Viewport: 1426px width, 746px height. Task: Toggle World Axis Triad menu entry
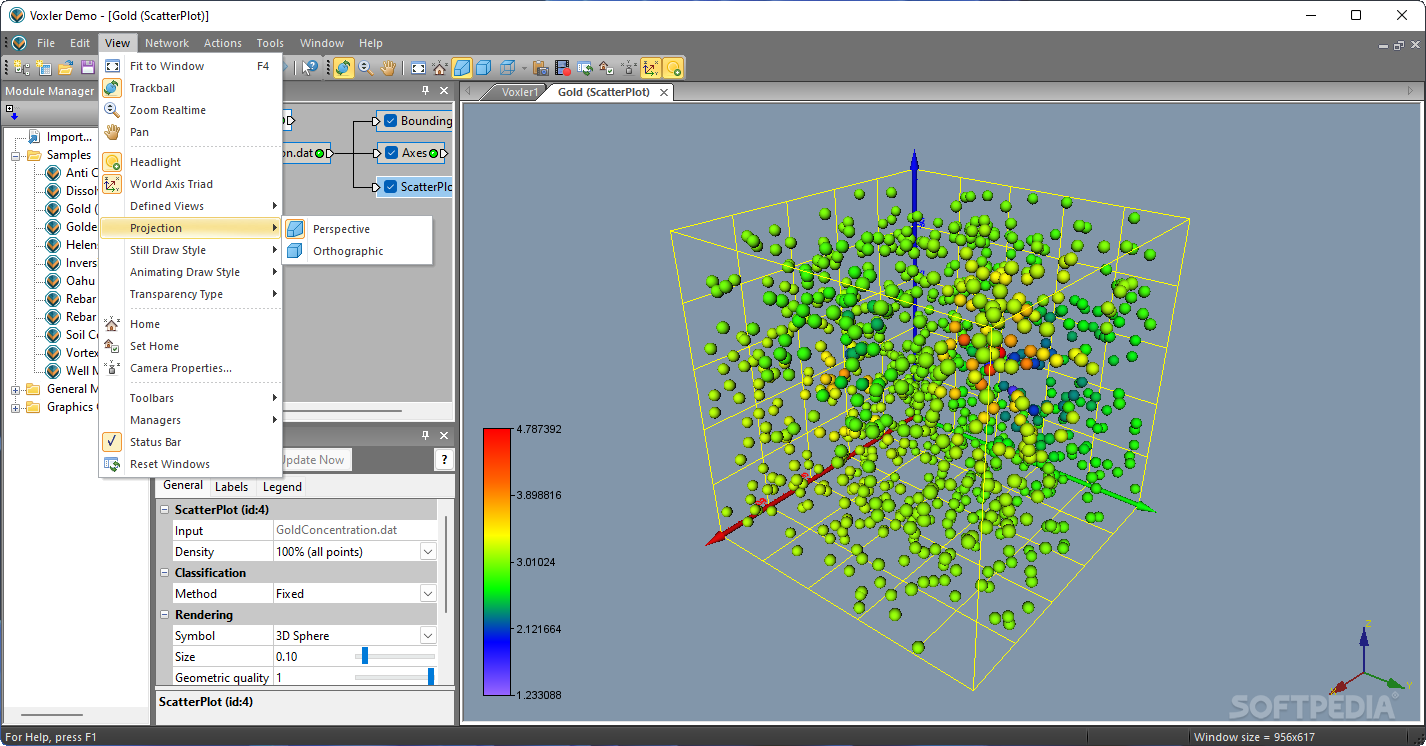tap(190, 184)
